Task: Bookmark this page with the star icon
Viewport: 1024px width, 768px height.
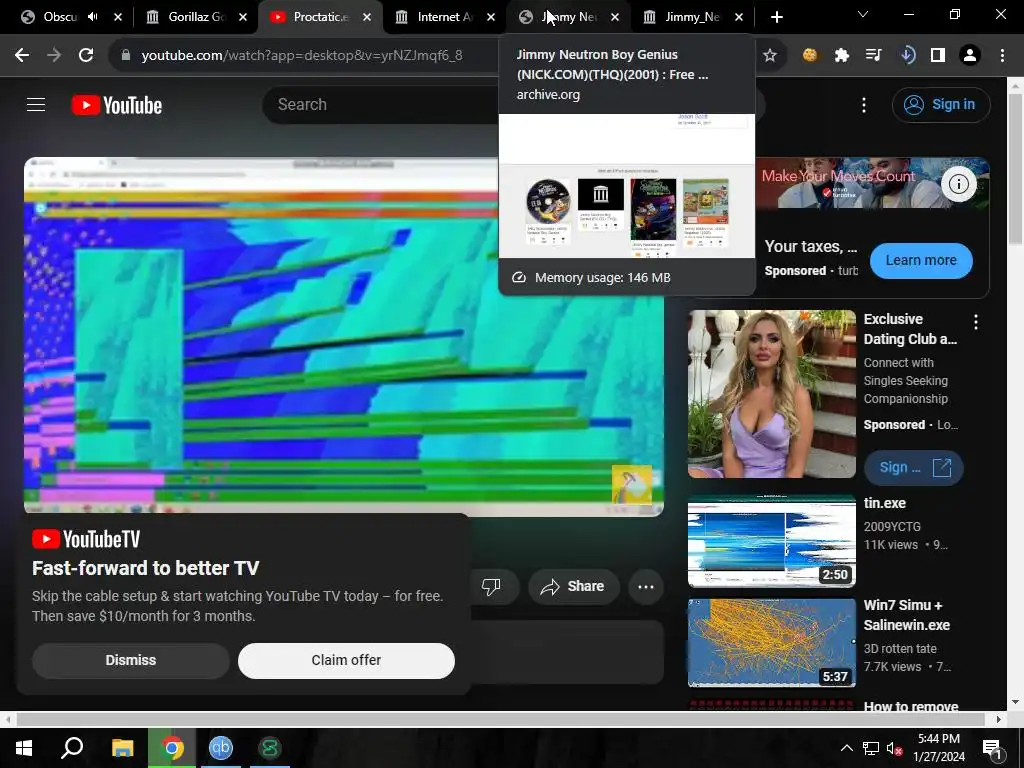Action: click(770, 56)
